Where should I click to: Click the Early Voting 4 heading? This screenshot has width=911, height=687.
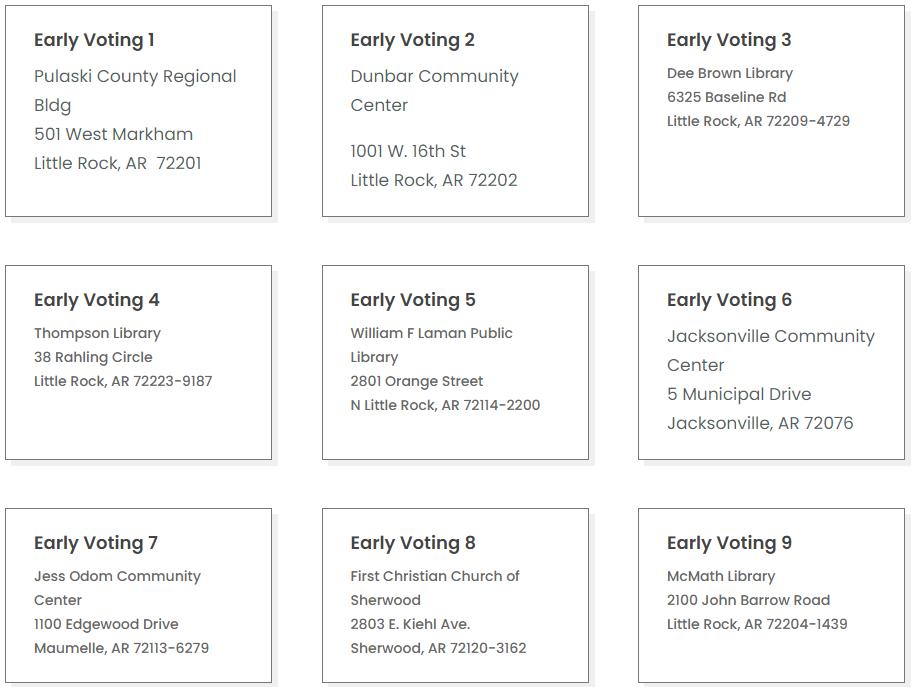coord(96,300)
